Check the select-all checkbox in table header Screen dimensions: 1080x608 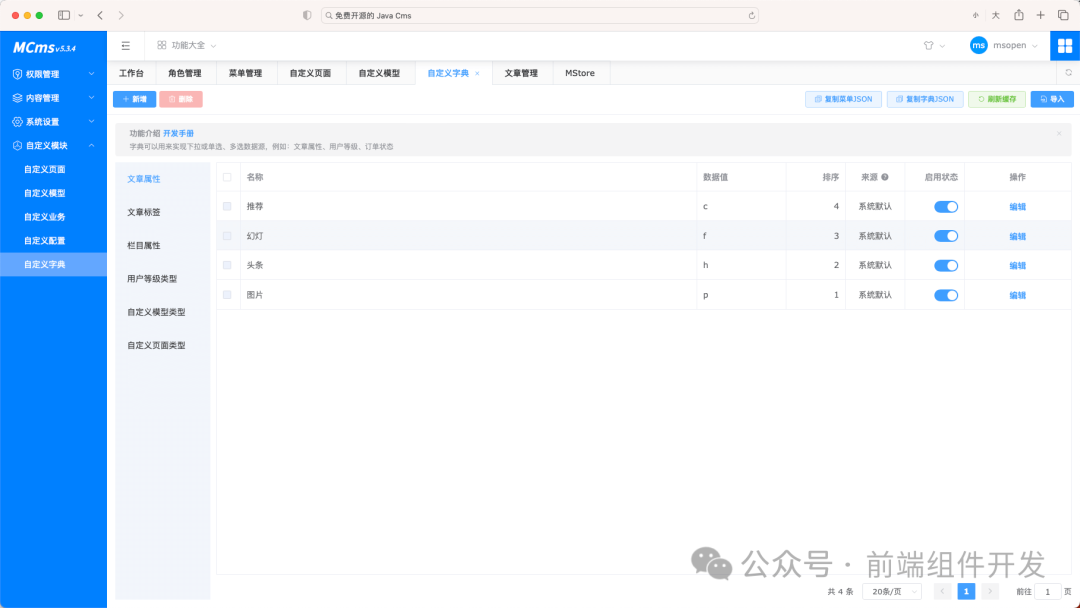(x=226, y=176)
